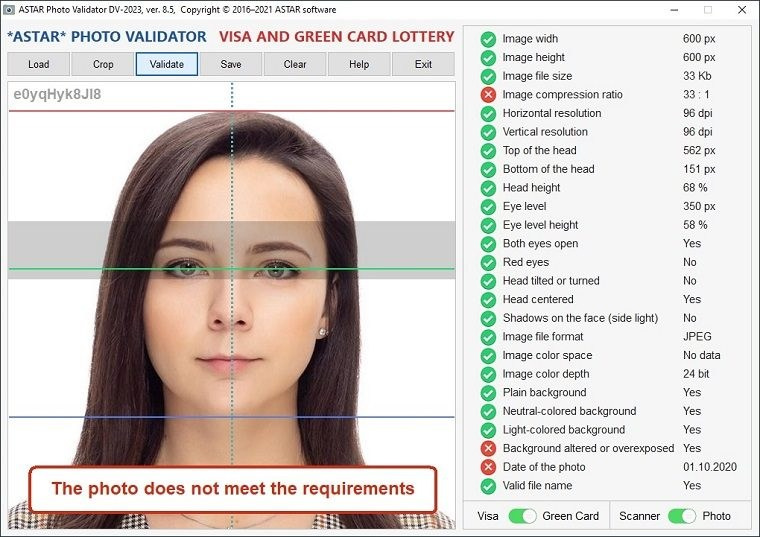
Task: Click the app icon in the title bar
Action: [9, 9]
